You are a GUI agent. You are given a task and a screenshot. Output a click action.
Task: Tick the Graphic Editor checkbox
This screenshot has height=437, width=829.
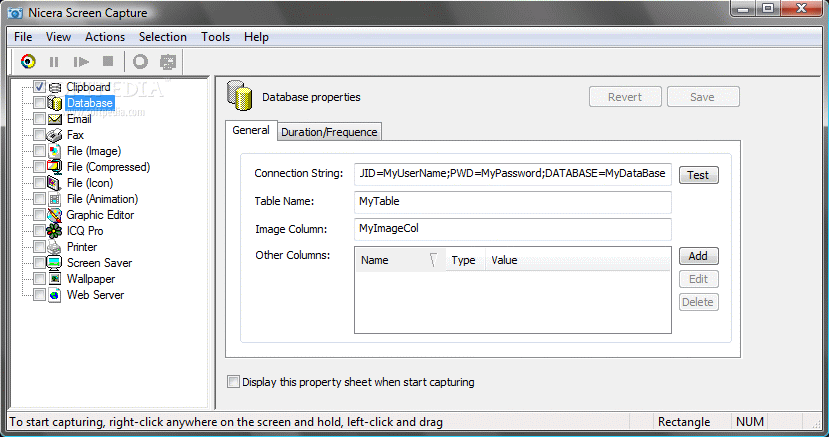[40, 215]
